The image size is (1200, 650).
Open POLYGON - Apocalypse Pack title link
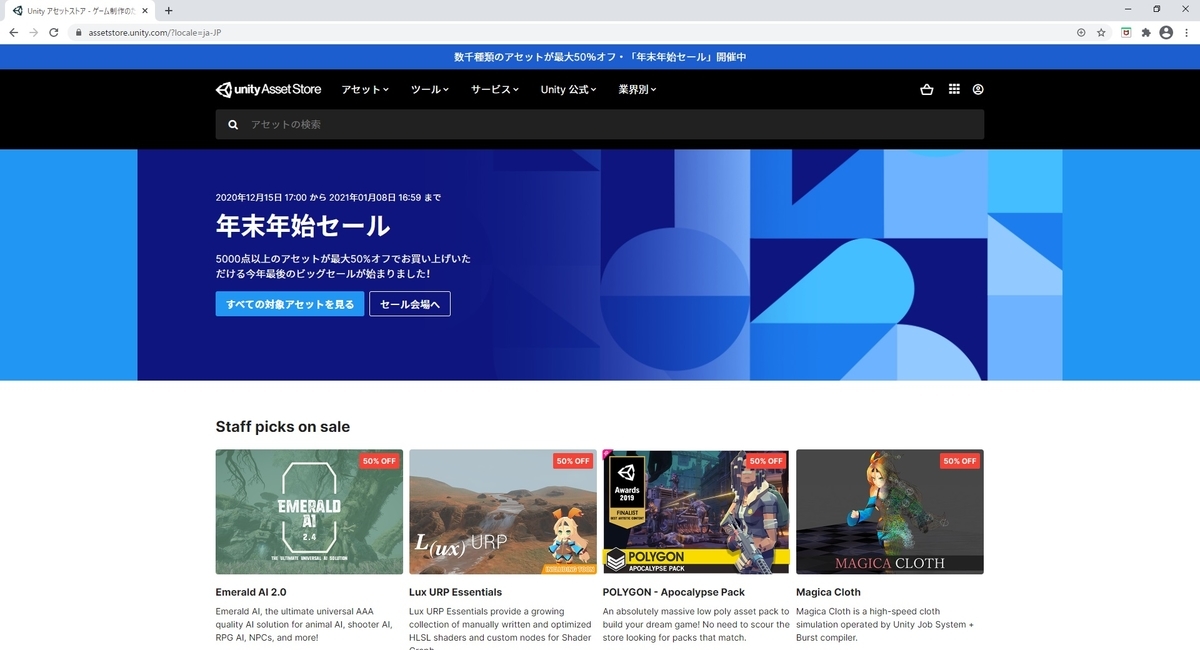pos(674,592)
